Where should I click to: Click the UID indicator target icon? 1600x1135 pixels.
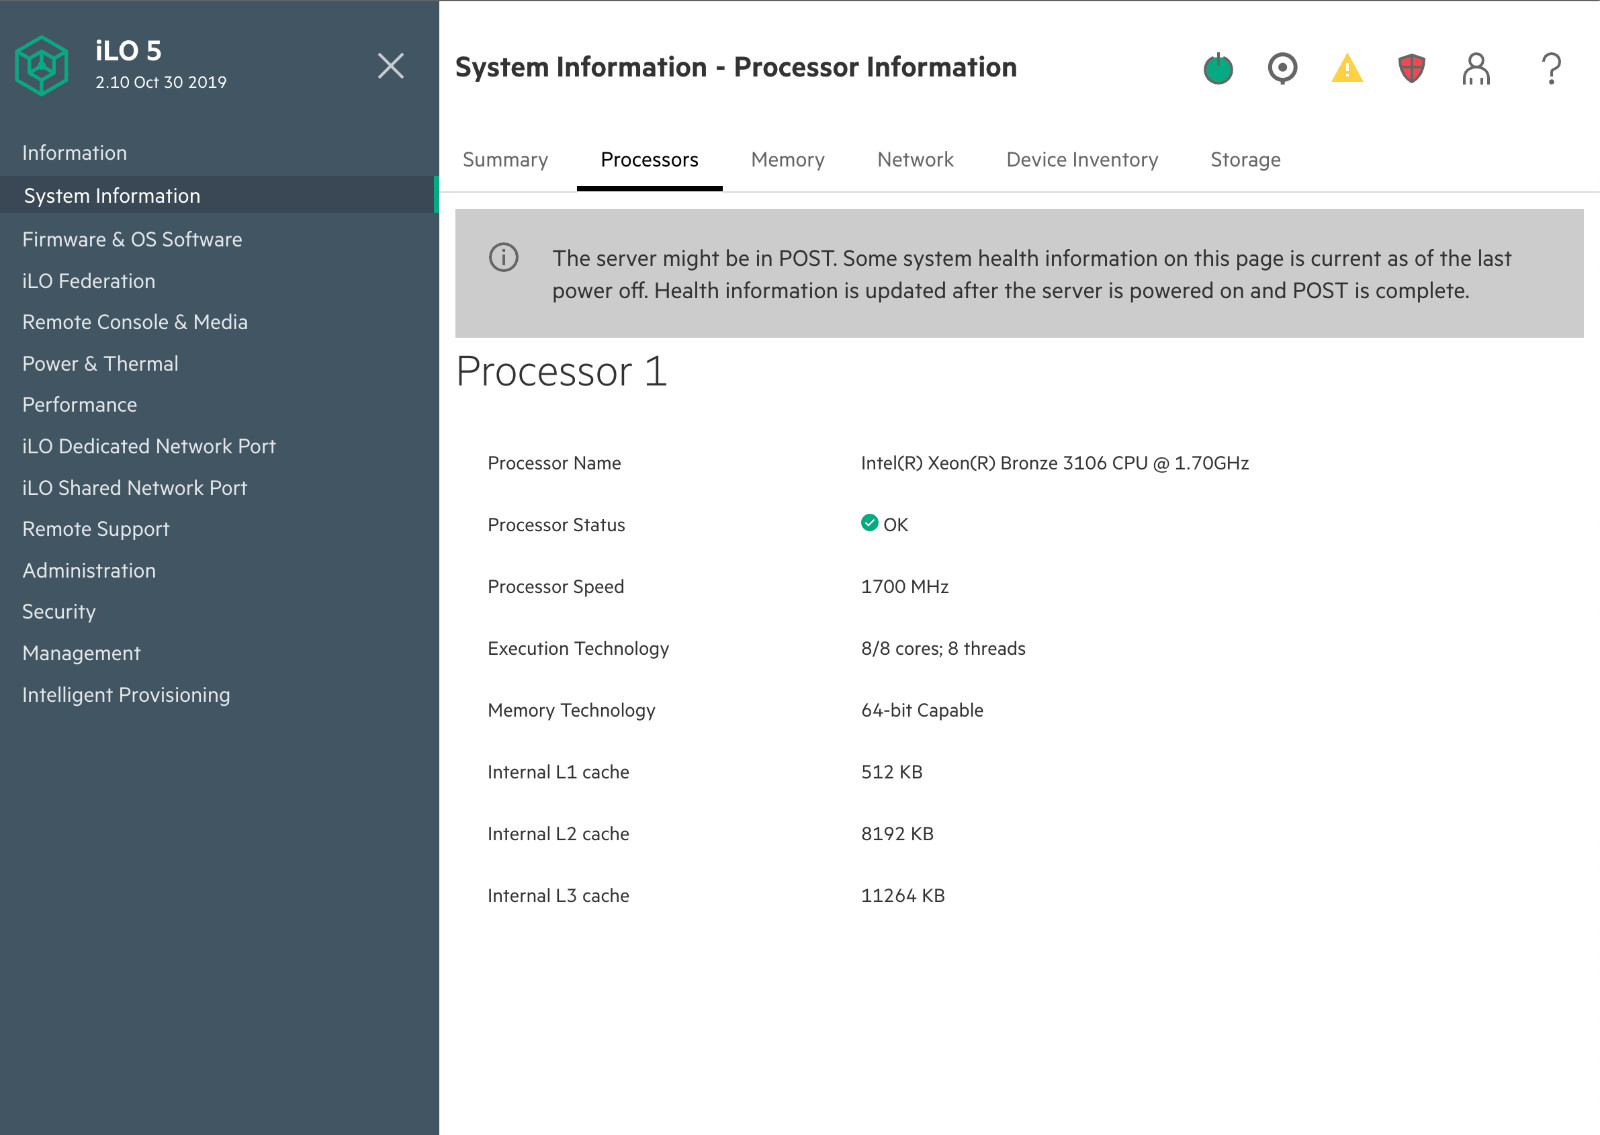coord(1282,68)
